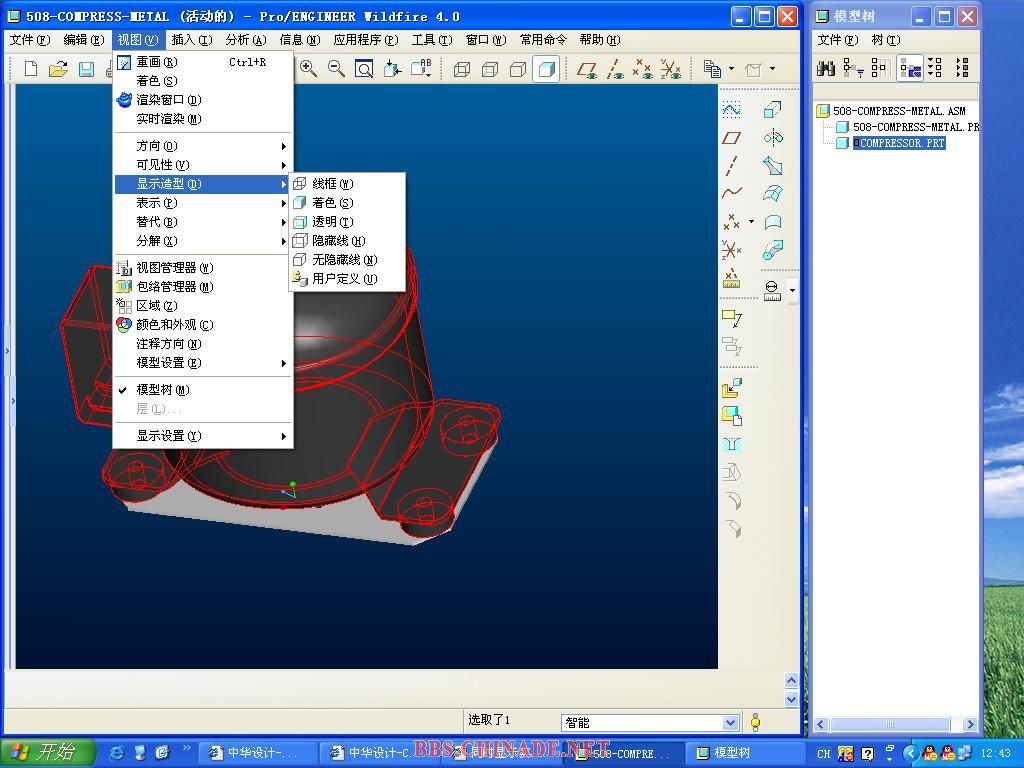Image resolution: width=1024 pixels, height=768 pixels.
Task: Click the model tree horizontal scrollbar
Action: point(889,724)
